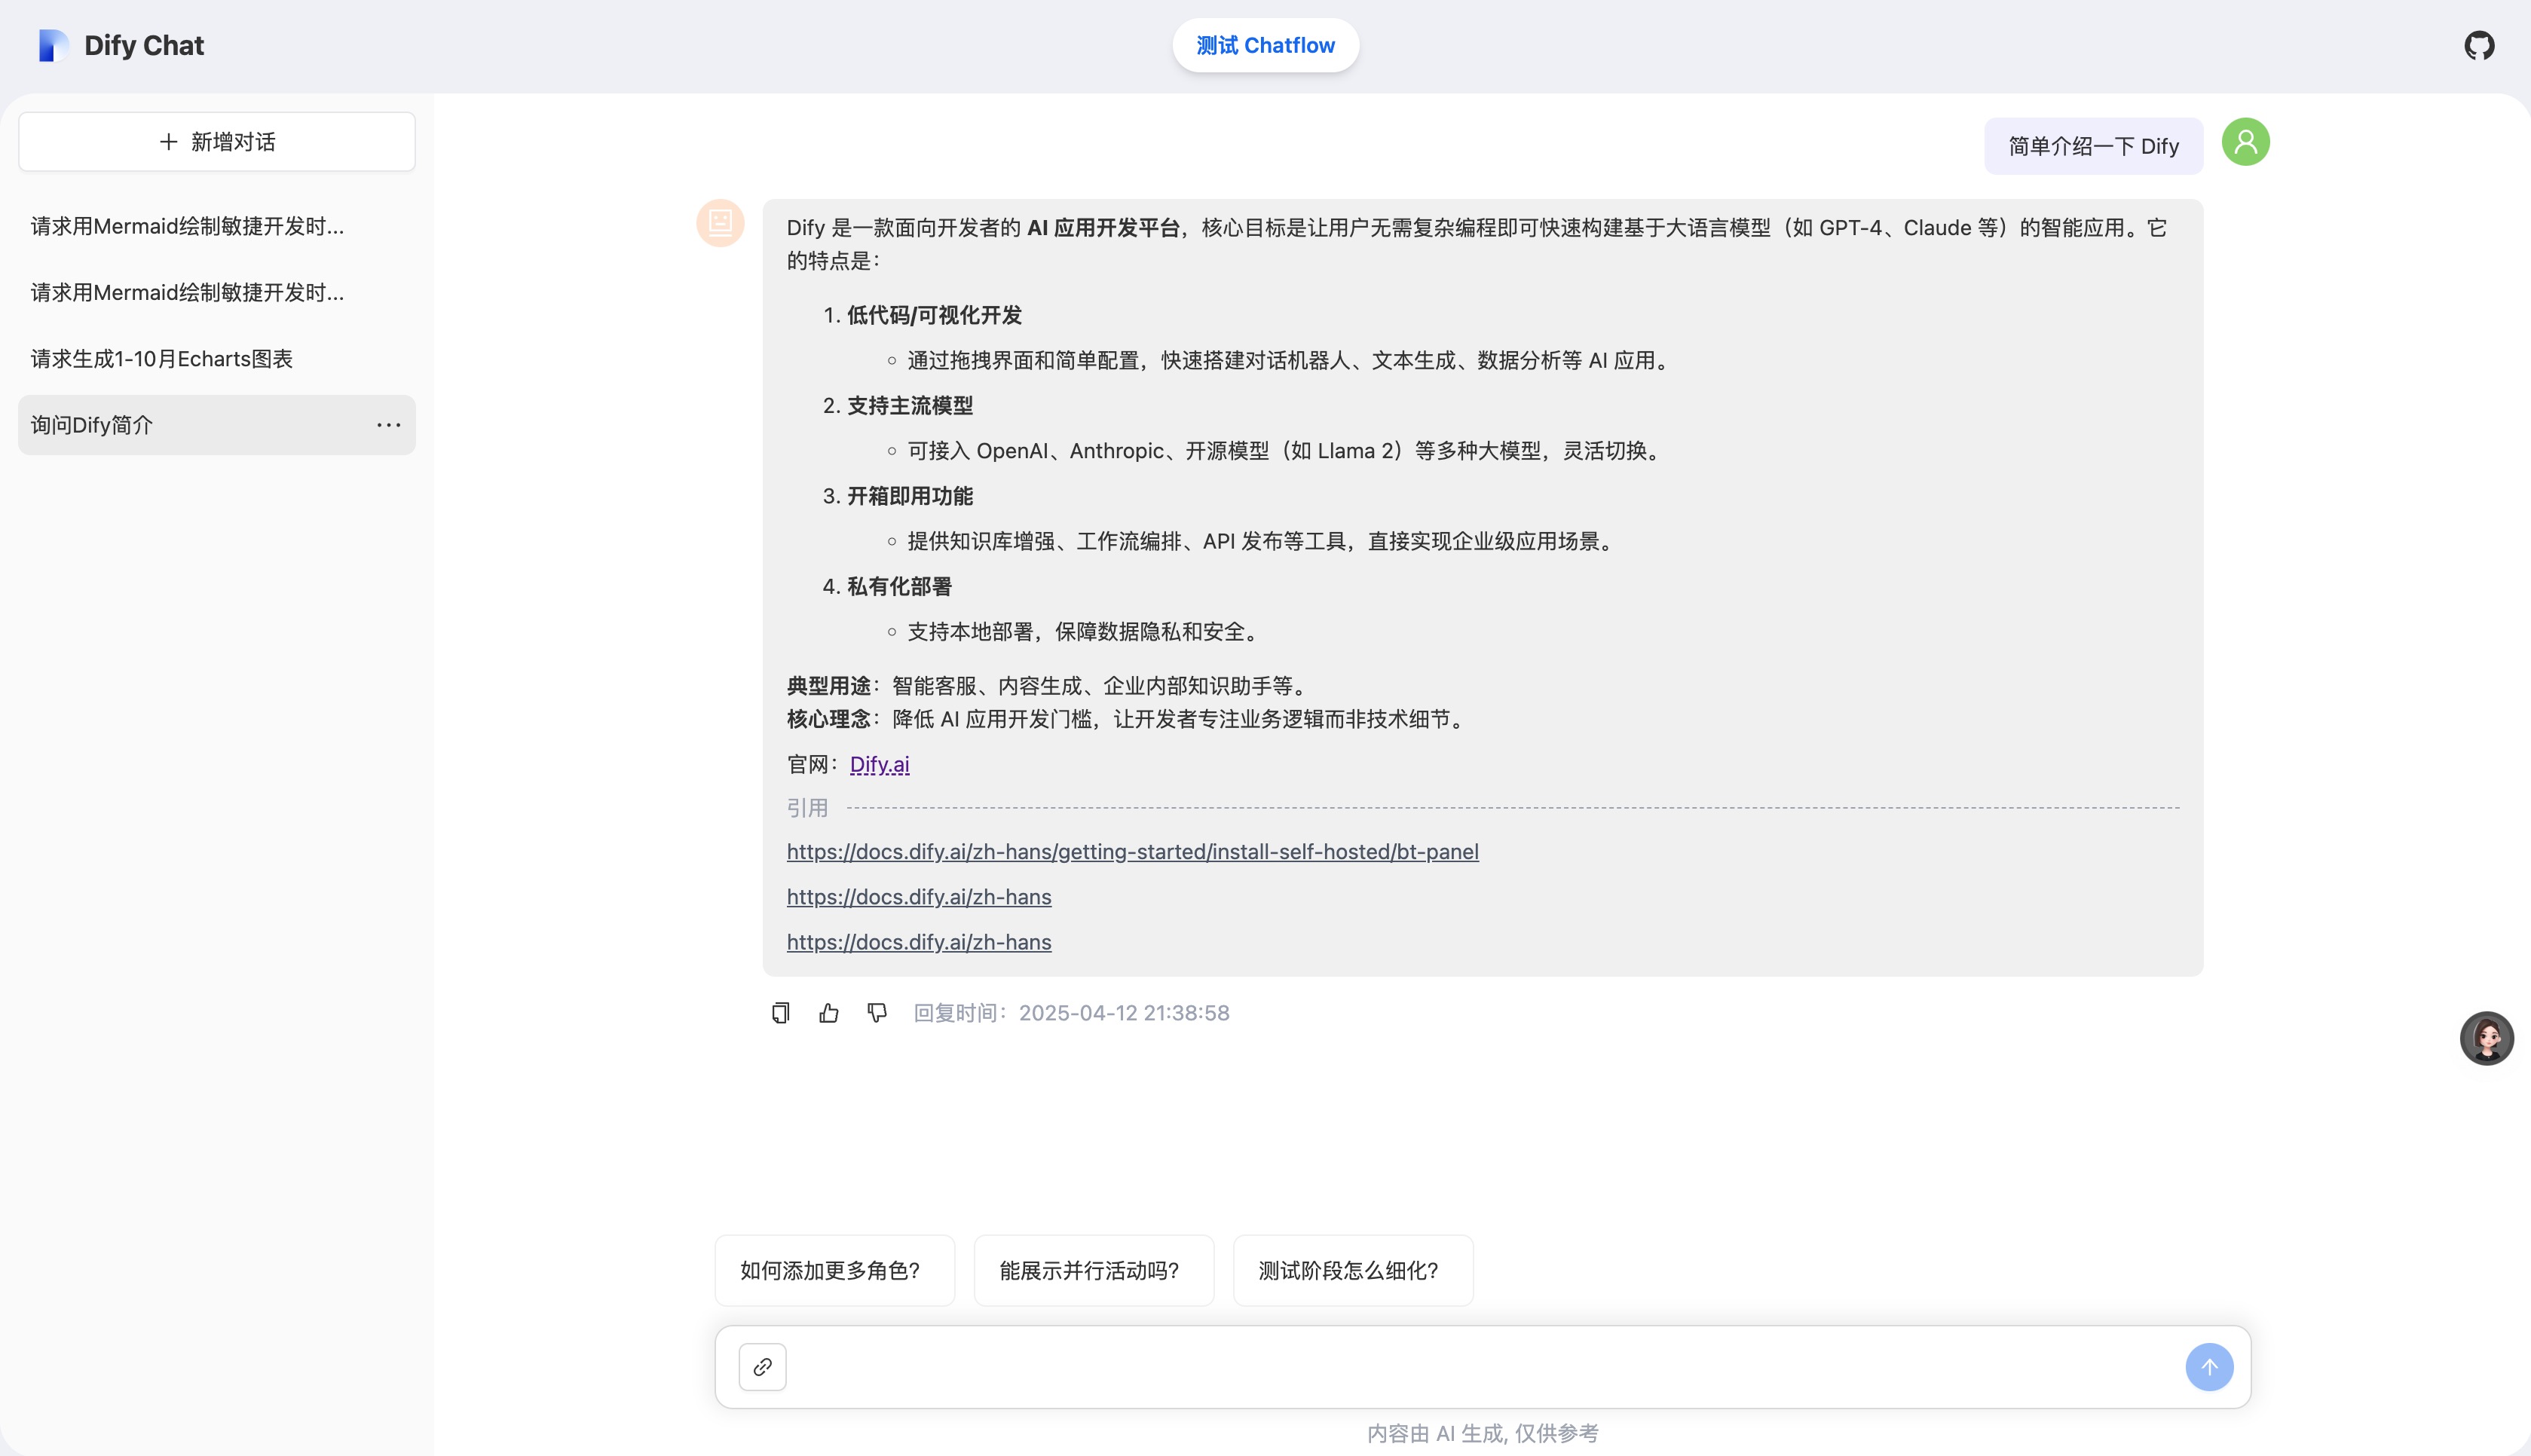This screenshot has width=2531, height=1456.
Task: Open the 测试 Chatflow app selector
Action: pos(1265,45)
